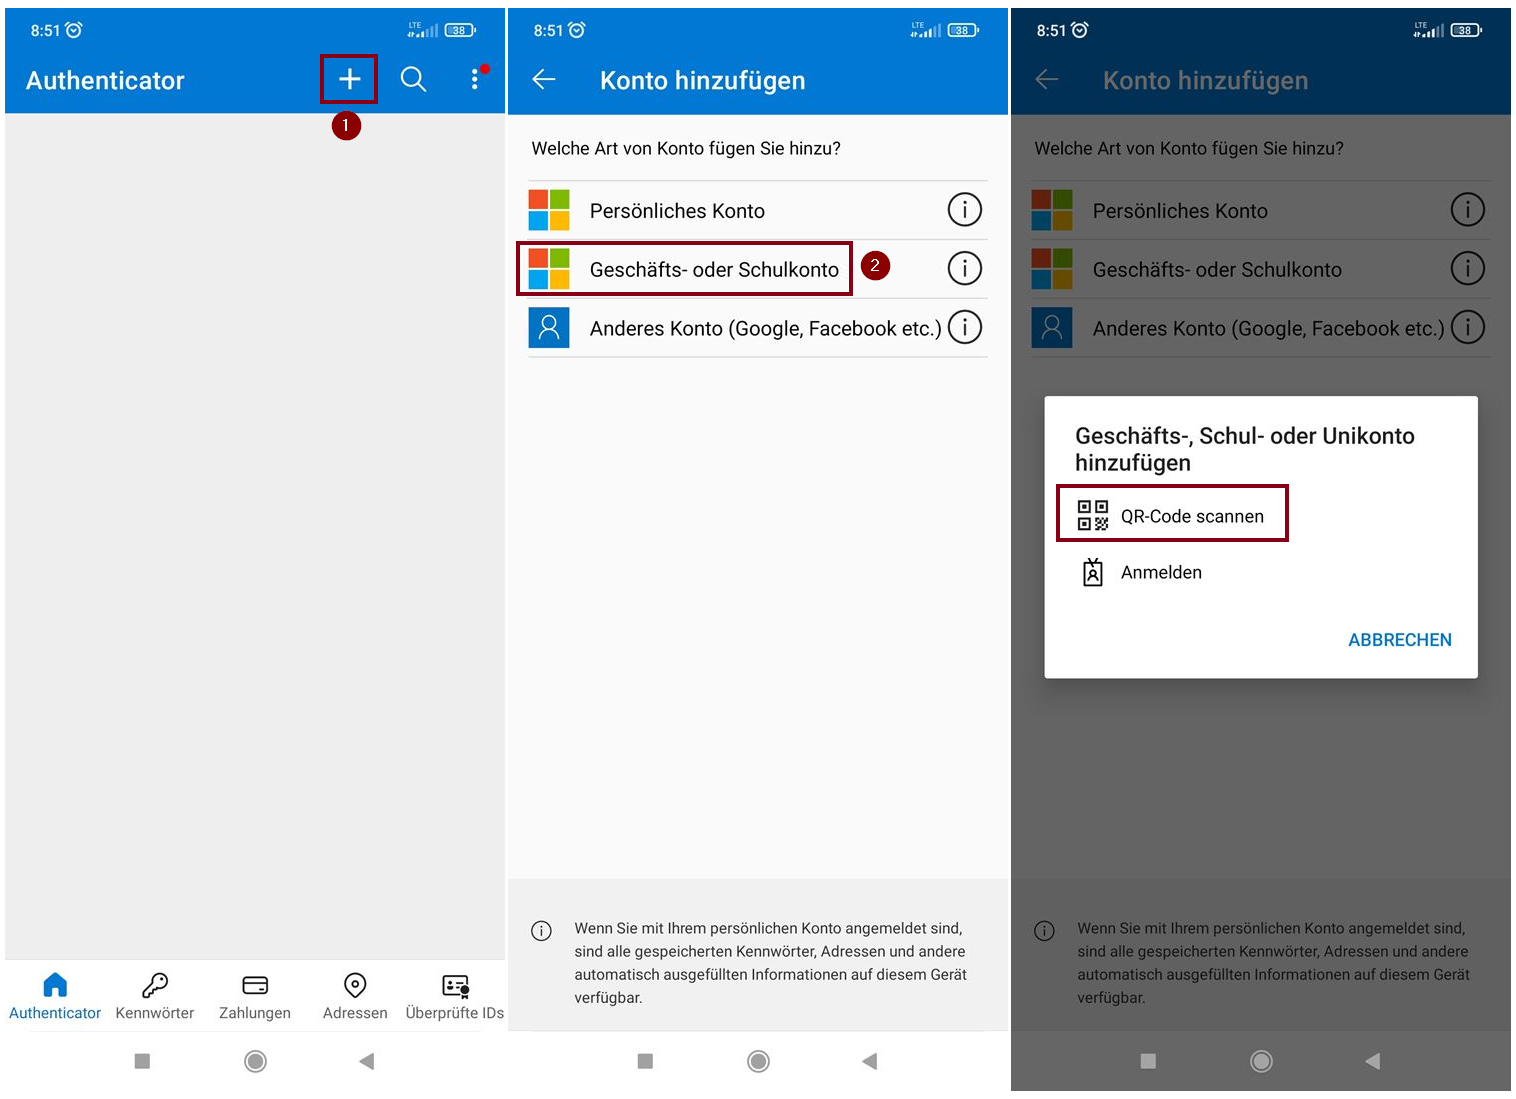The height and width of the screenshot is (1099, 1516).
Task: Show info for Anderes Konto, middle screen
Action: coord(965,327)
